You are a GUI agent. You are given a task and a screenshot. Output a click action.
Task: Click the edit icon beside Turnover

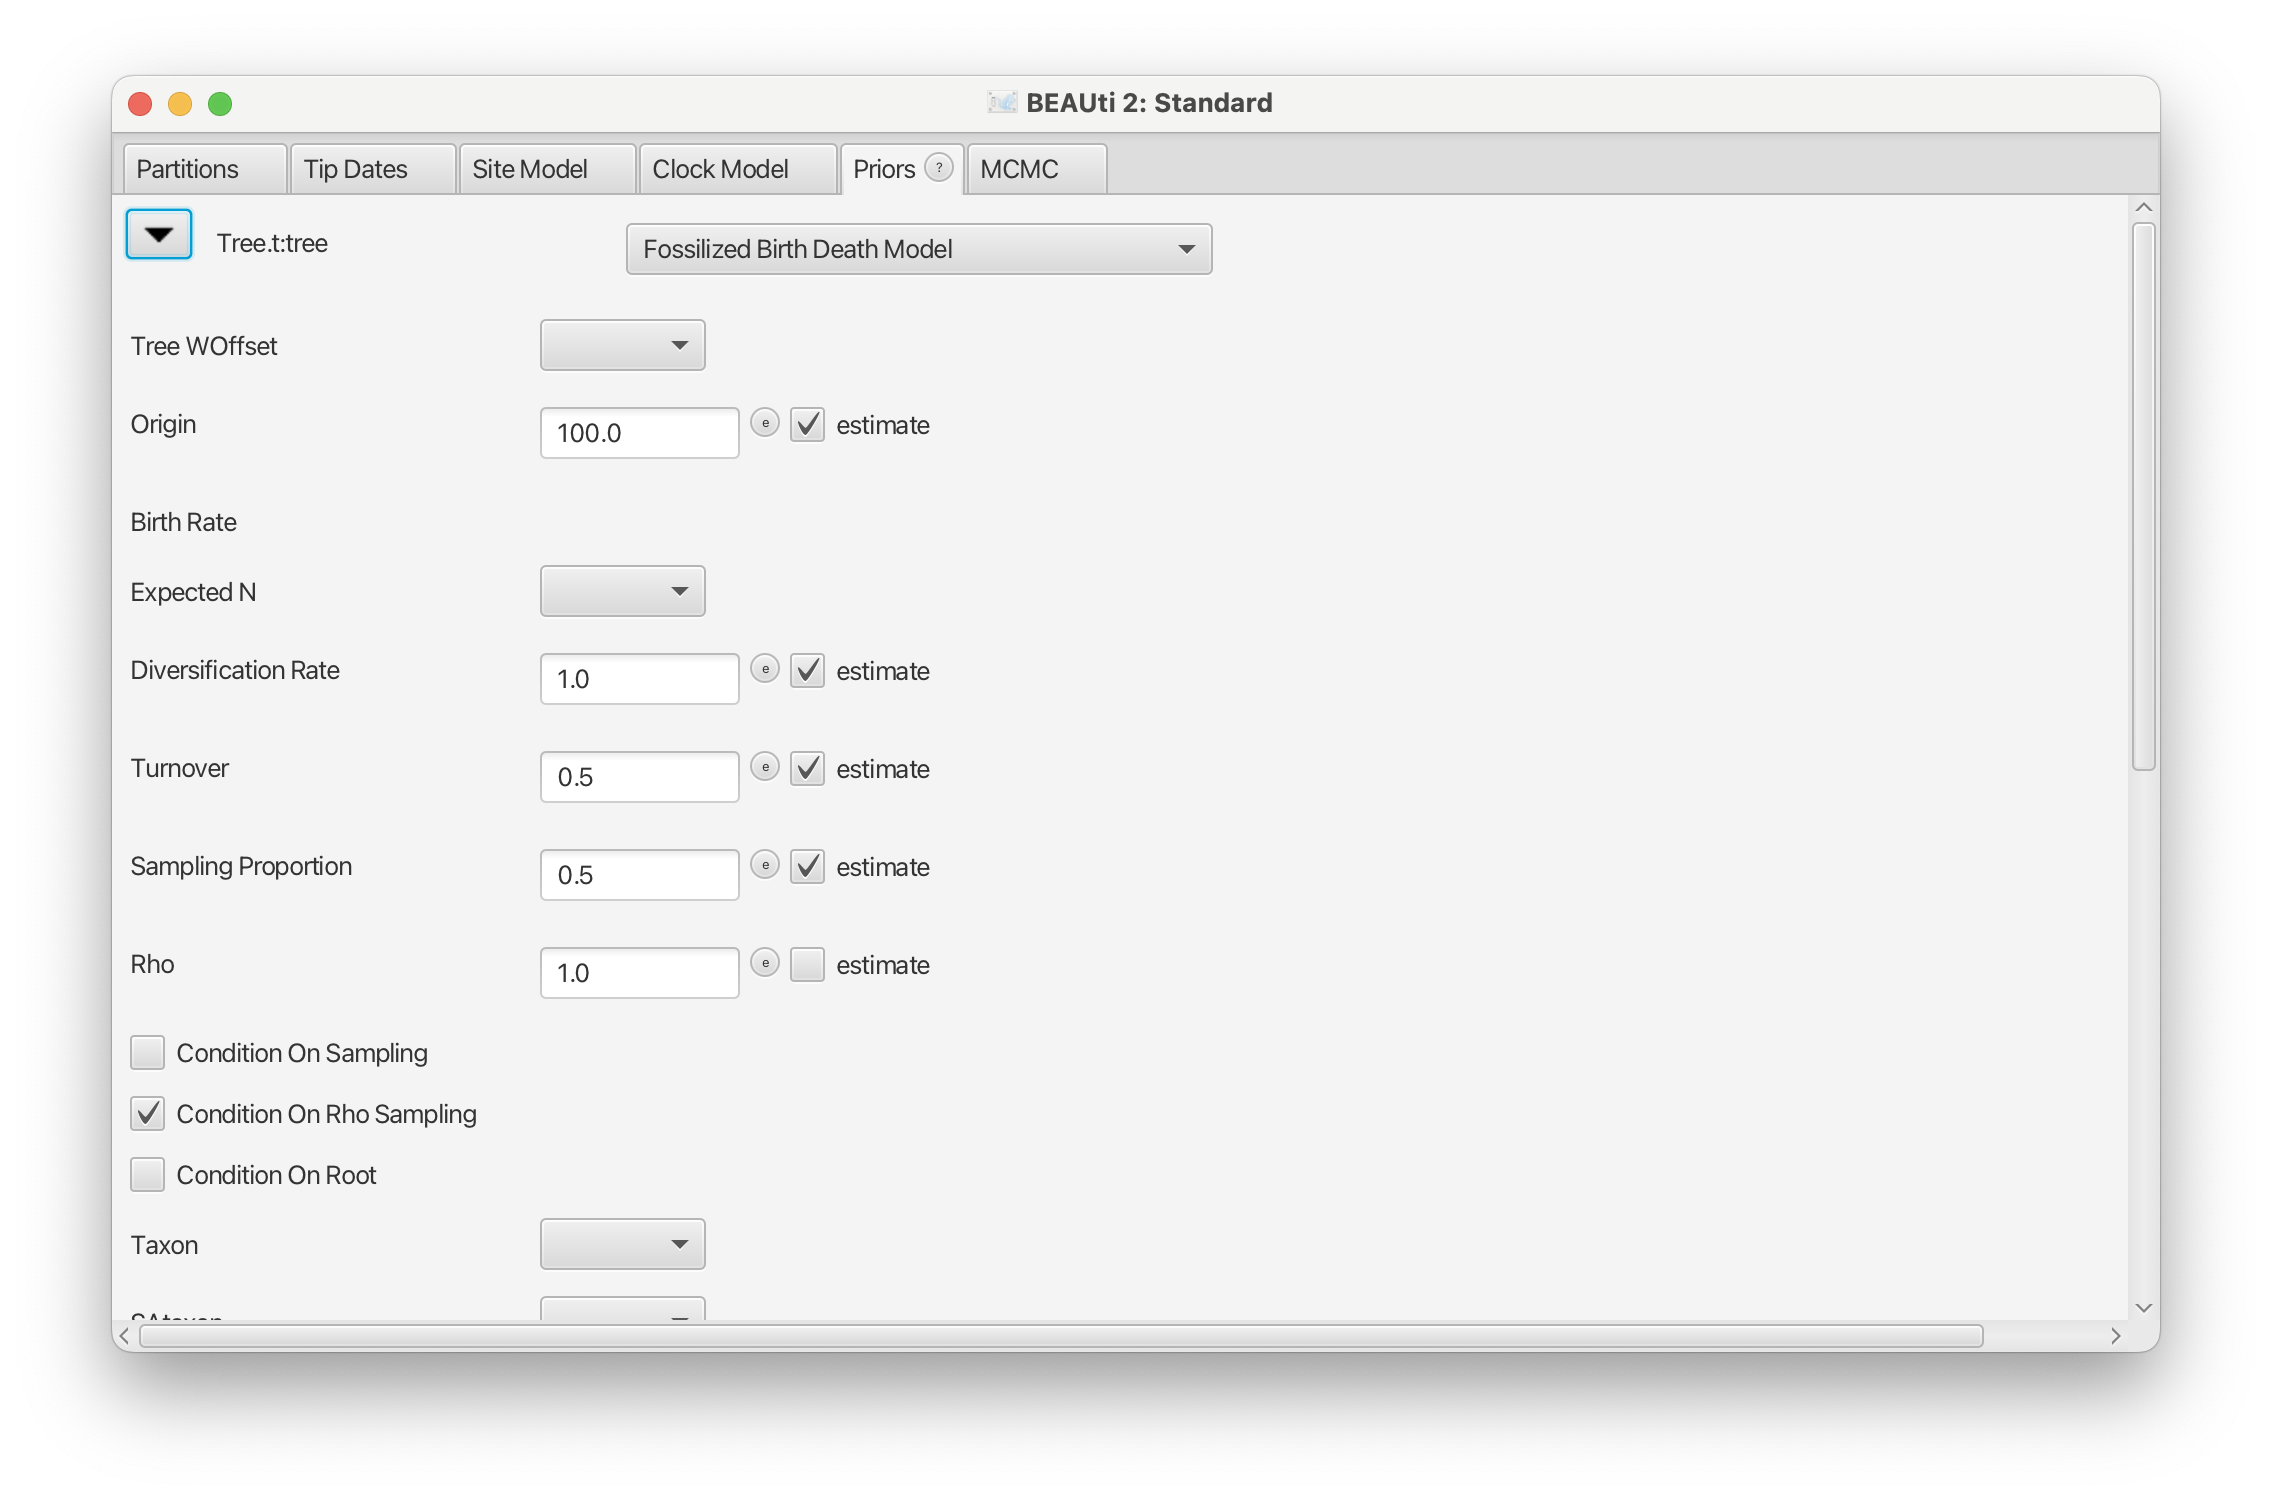[x=765, y=767]
